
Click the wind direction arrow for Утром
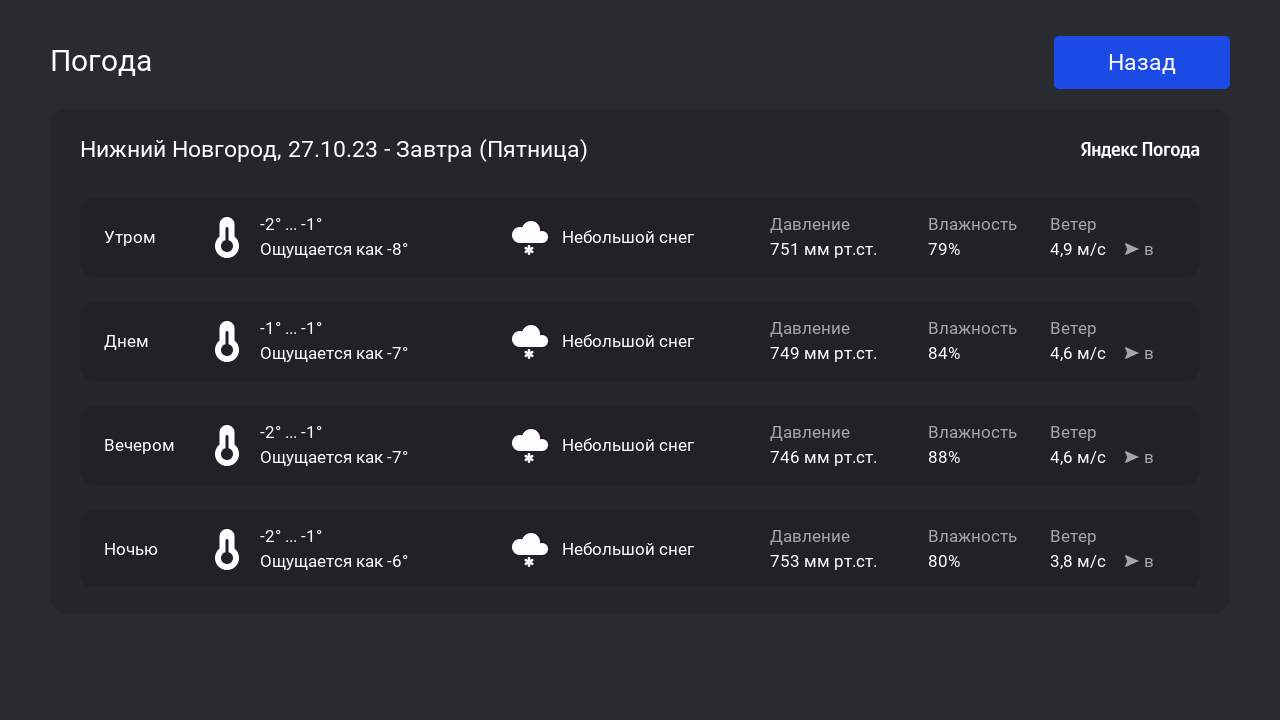1131,249
